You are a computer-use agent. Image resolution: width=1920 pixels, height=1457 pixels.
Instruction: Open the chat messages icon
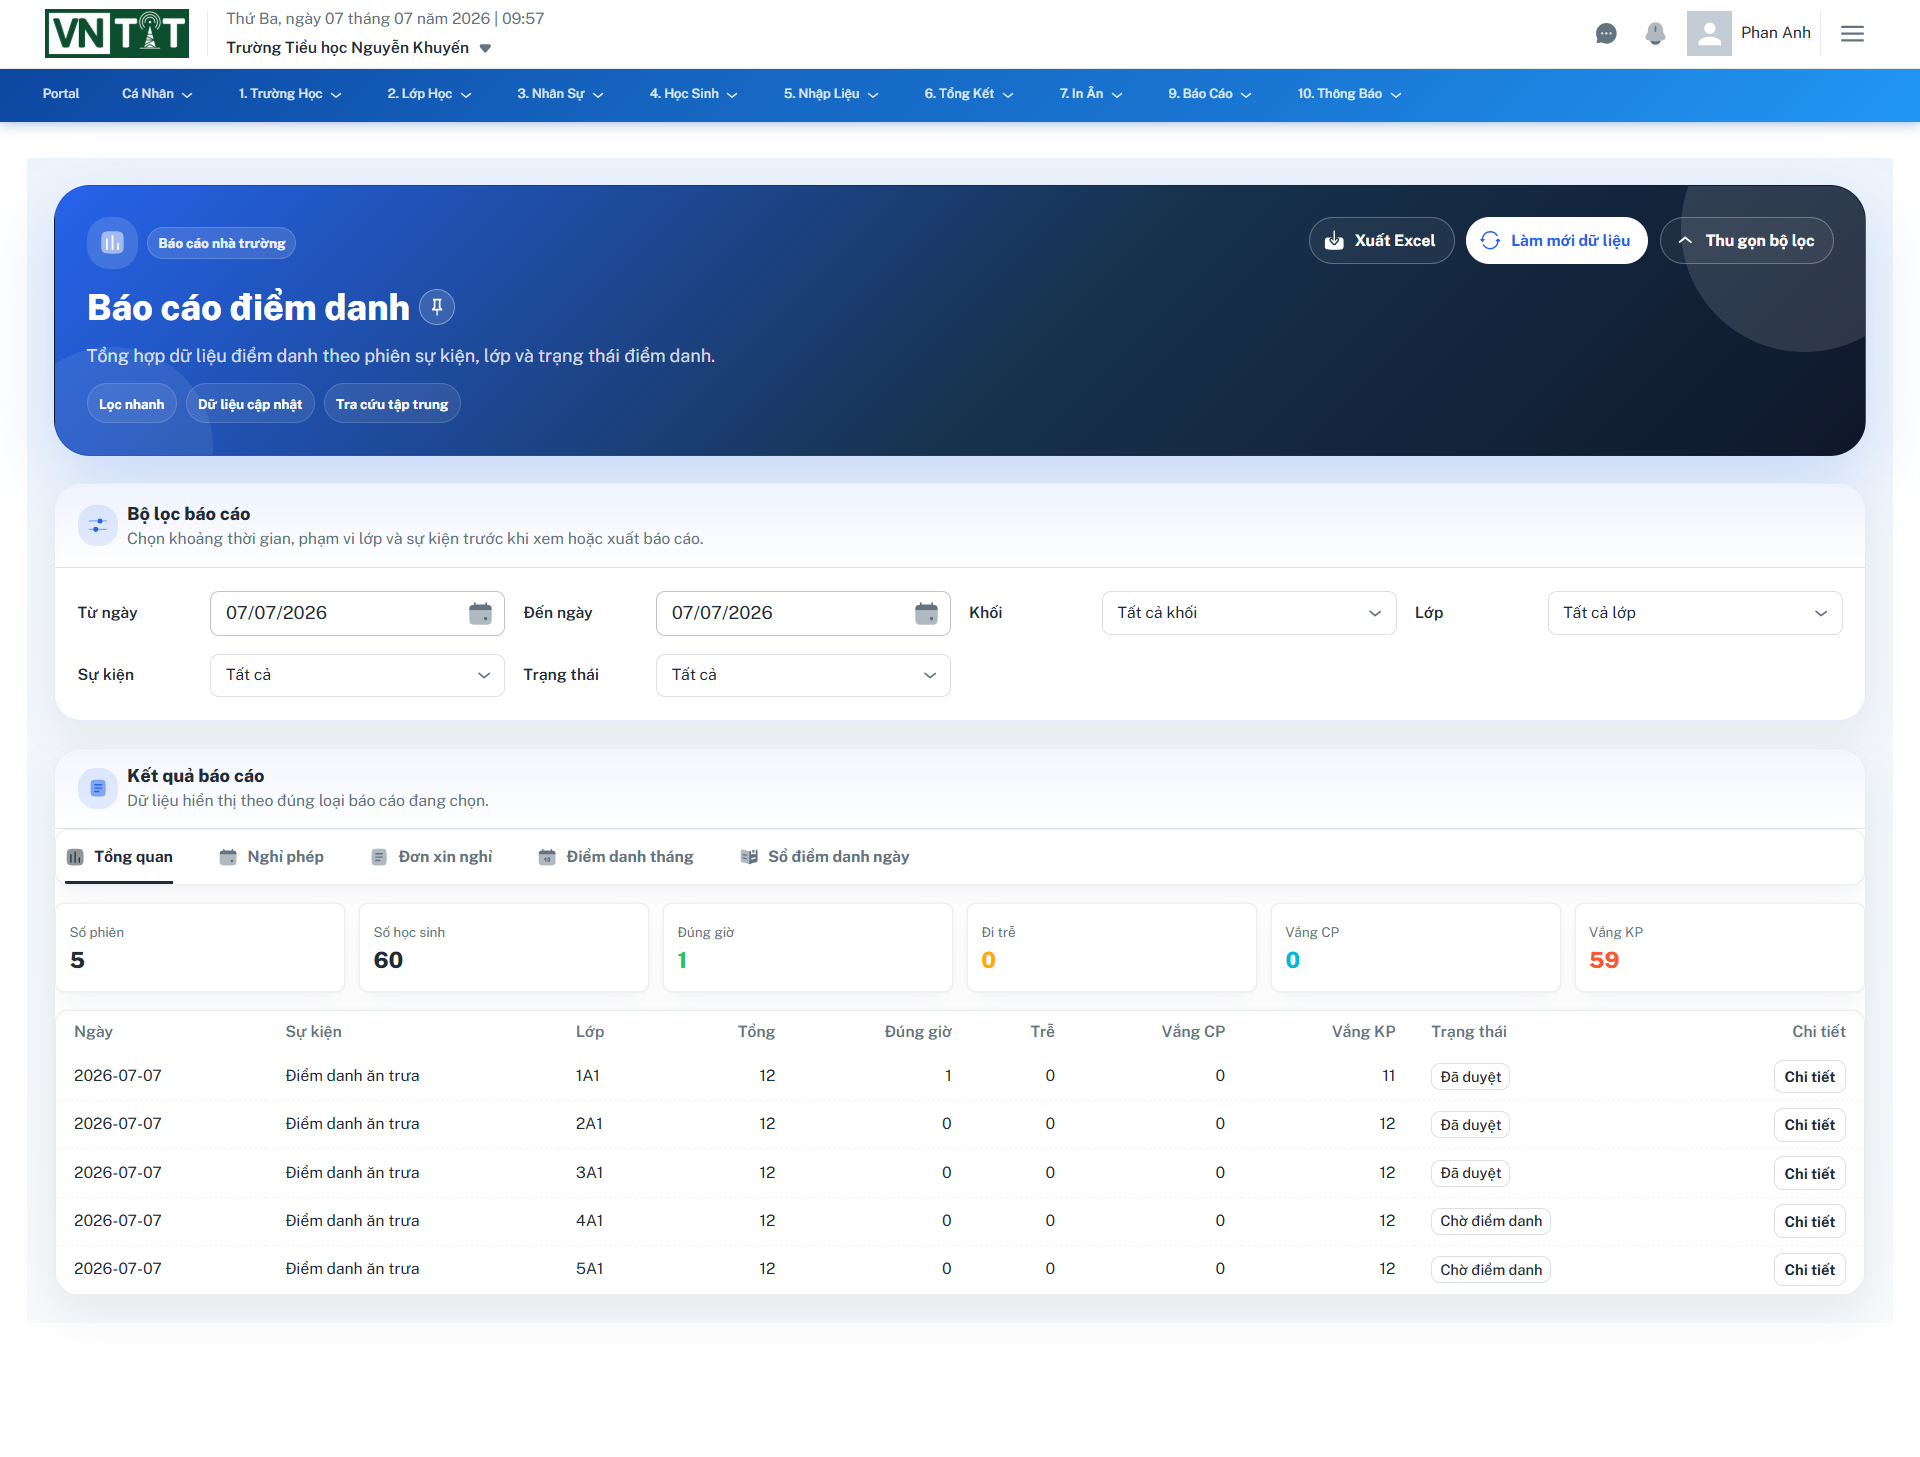click(1606, 34)
